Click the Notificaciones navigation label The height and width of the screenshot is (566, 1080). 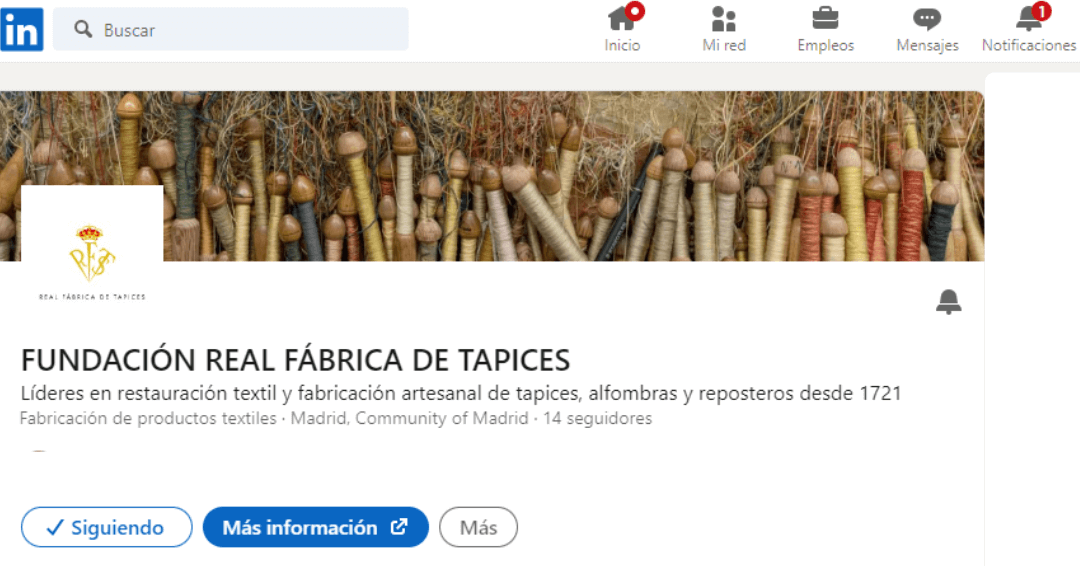[x=1029, y=45]
